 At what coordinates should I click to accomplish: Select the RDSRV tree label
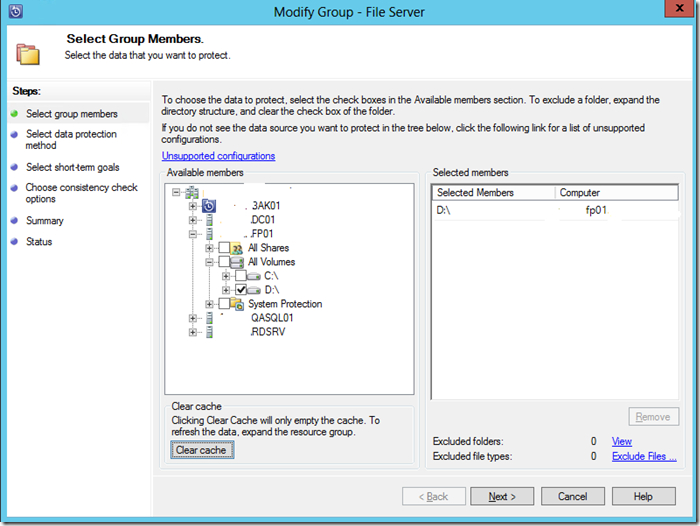267,332
